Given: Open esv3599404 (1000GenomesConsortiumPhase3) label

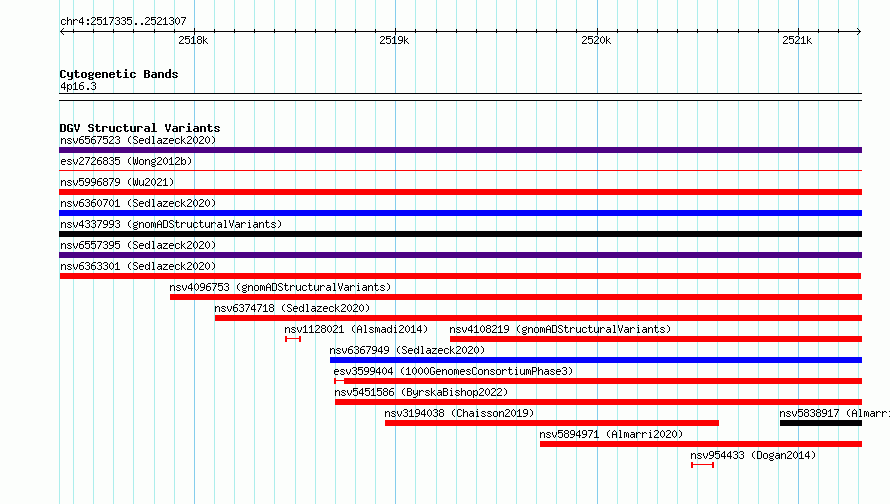Looking at the screenshot, I should tap(453, 371).
